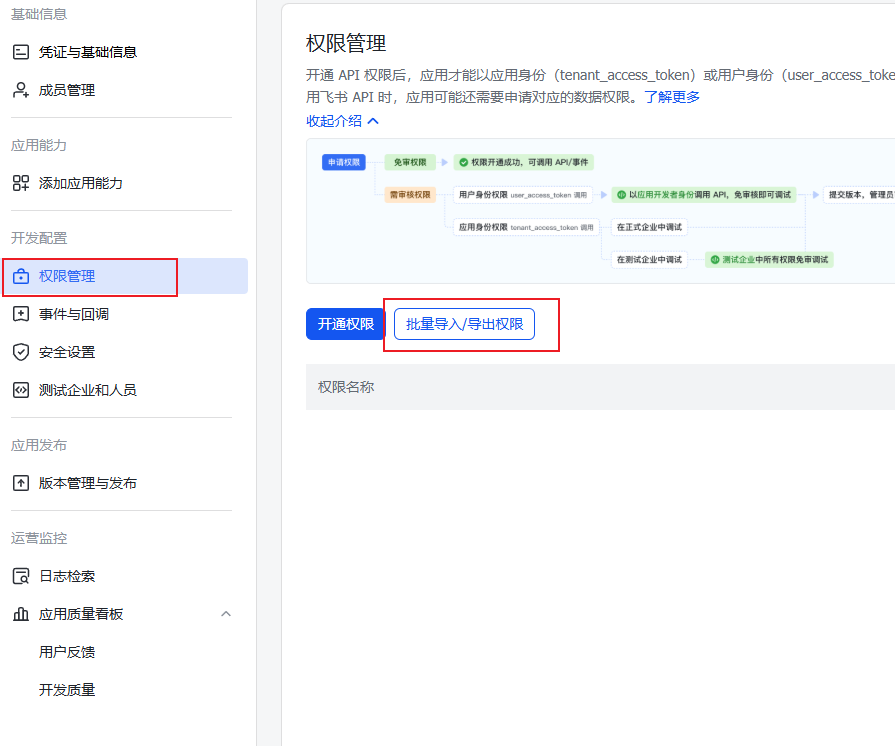Click the permission flow diagram image
Image resolution: width=895 pixels, height=746 pixels.
600,211
